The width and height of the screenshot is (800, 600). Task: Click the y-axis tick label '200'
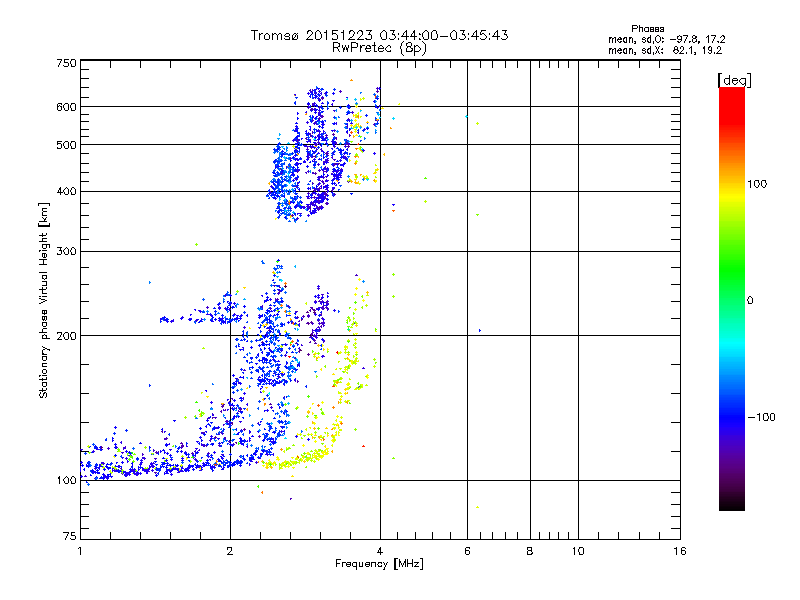[67, 336]
